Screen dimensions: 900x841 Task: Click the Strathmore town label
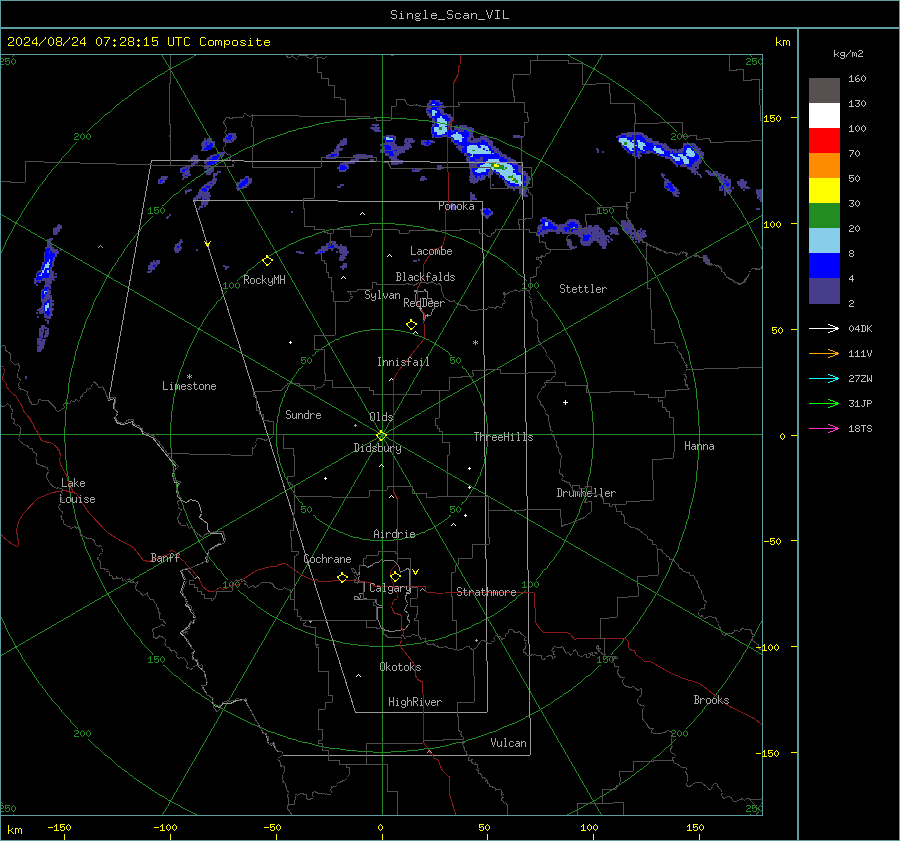click(486, 592)
